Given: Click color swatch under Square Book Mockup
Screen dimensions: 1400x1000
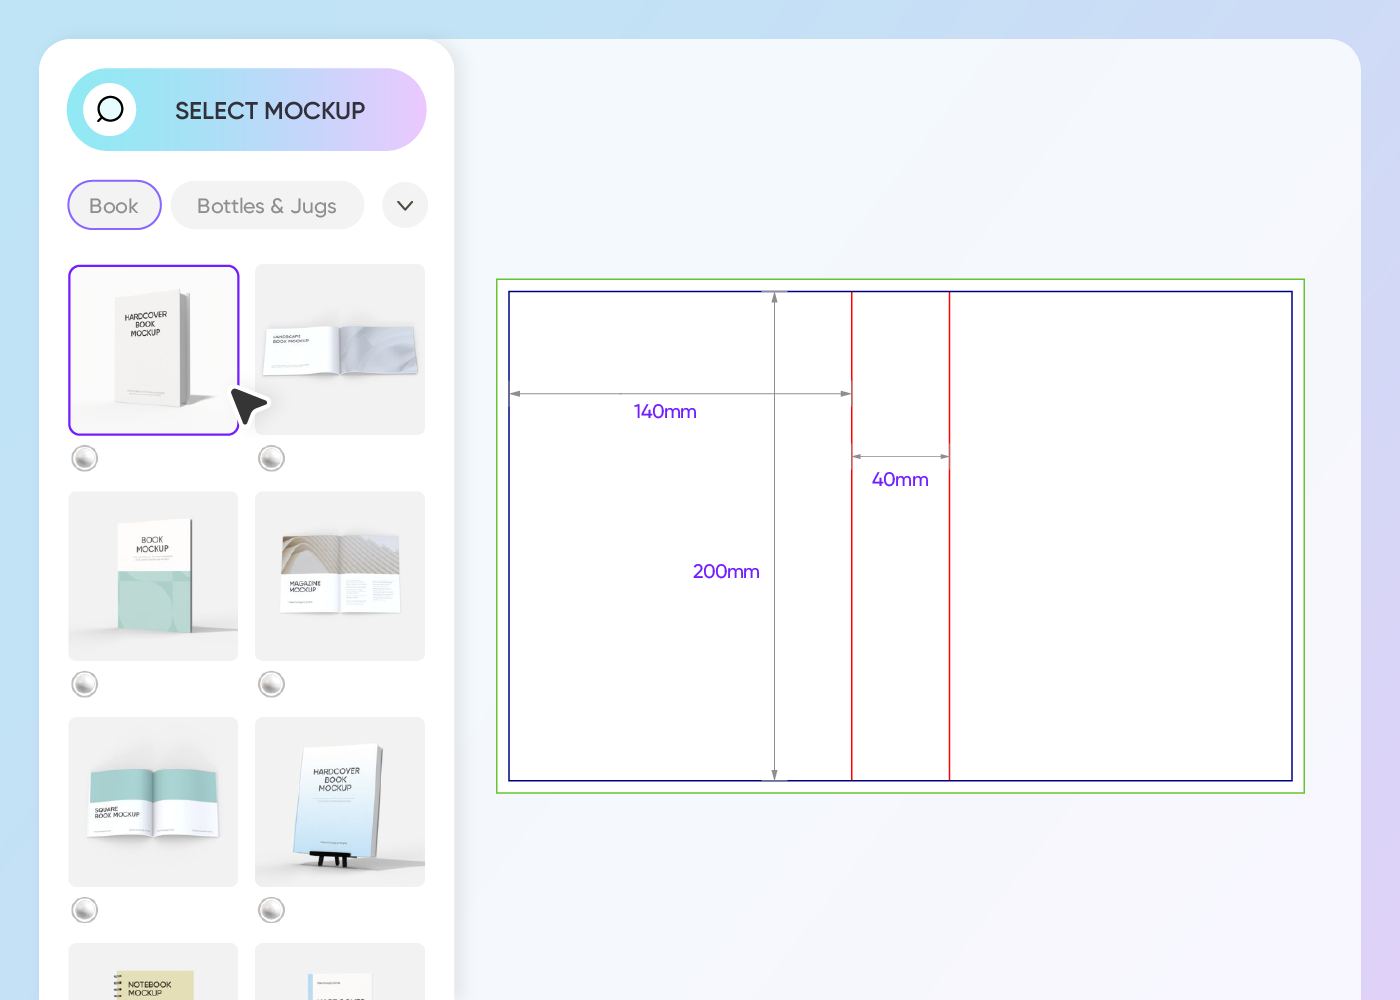Looking at the screenshot, I should pos(85,910).
